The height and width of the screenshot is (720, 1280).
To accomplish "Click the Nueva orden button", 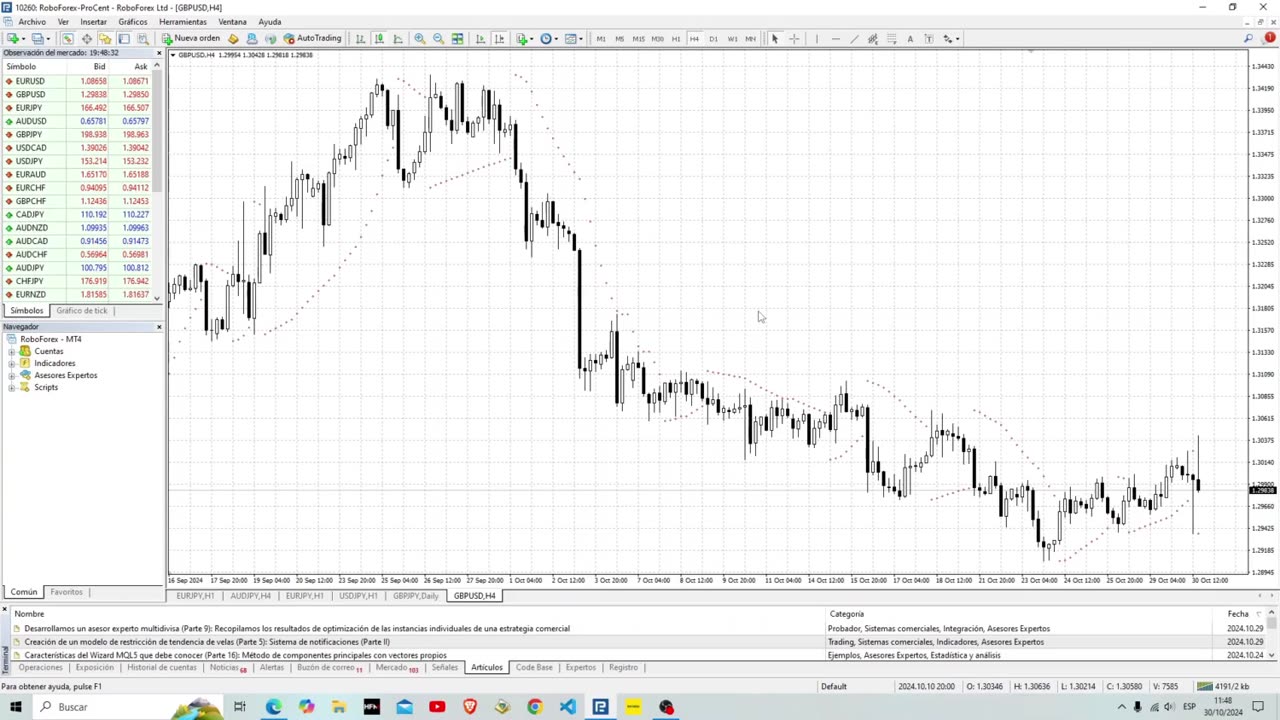I will pyautogui.click(x=190, y=38).
